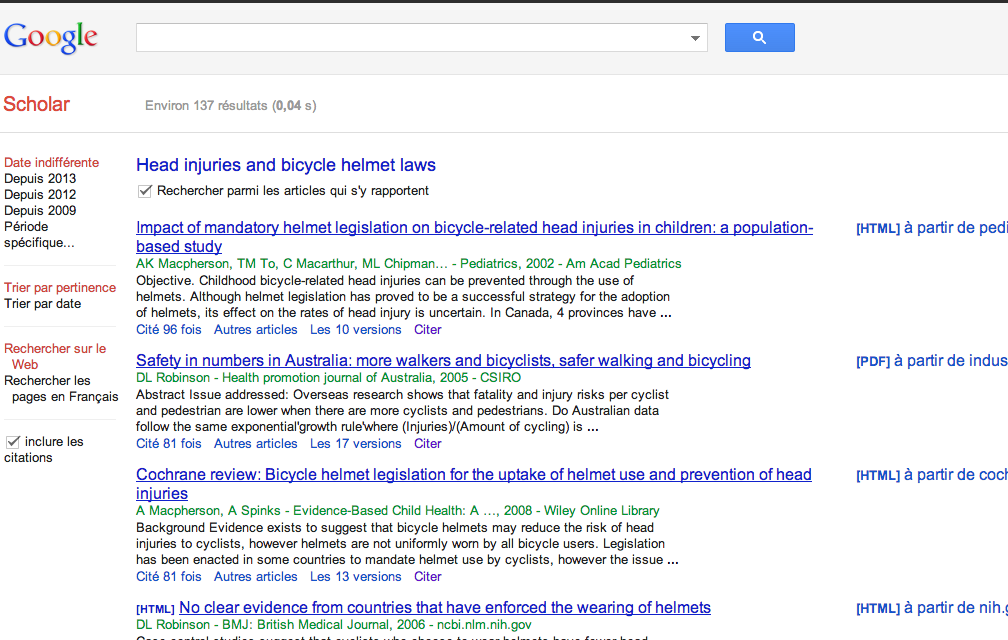Open the [HTML] full-text link beside the Macpherson 2002 result

[932, 228]
